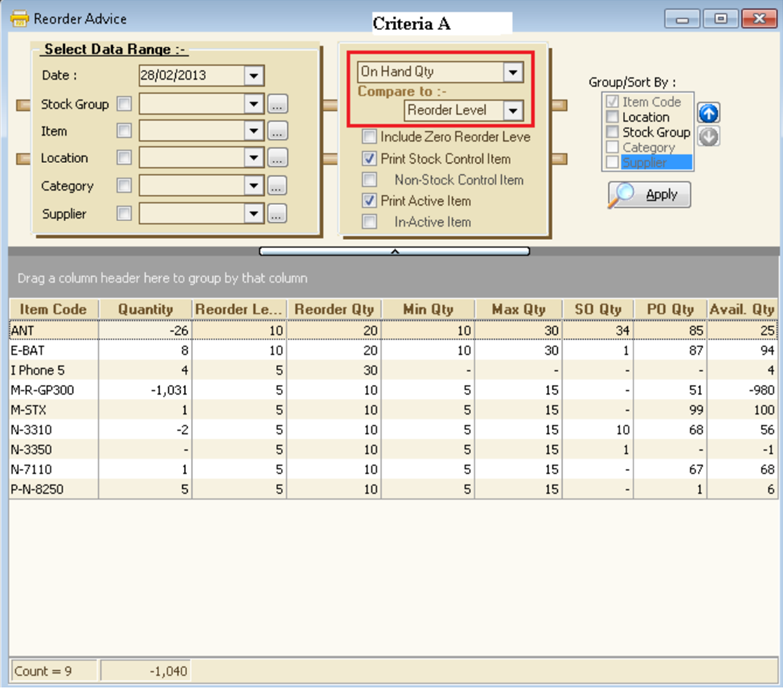
Task: Select the Supplier entry in Group/Sort list
Action: (x=644, y=162)
